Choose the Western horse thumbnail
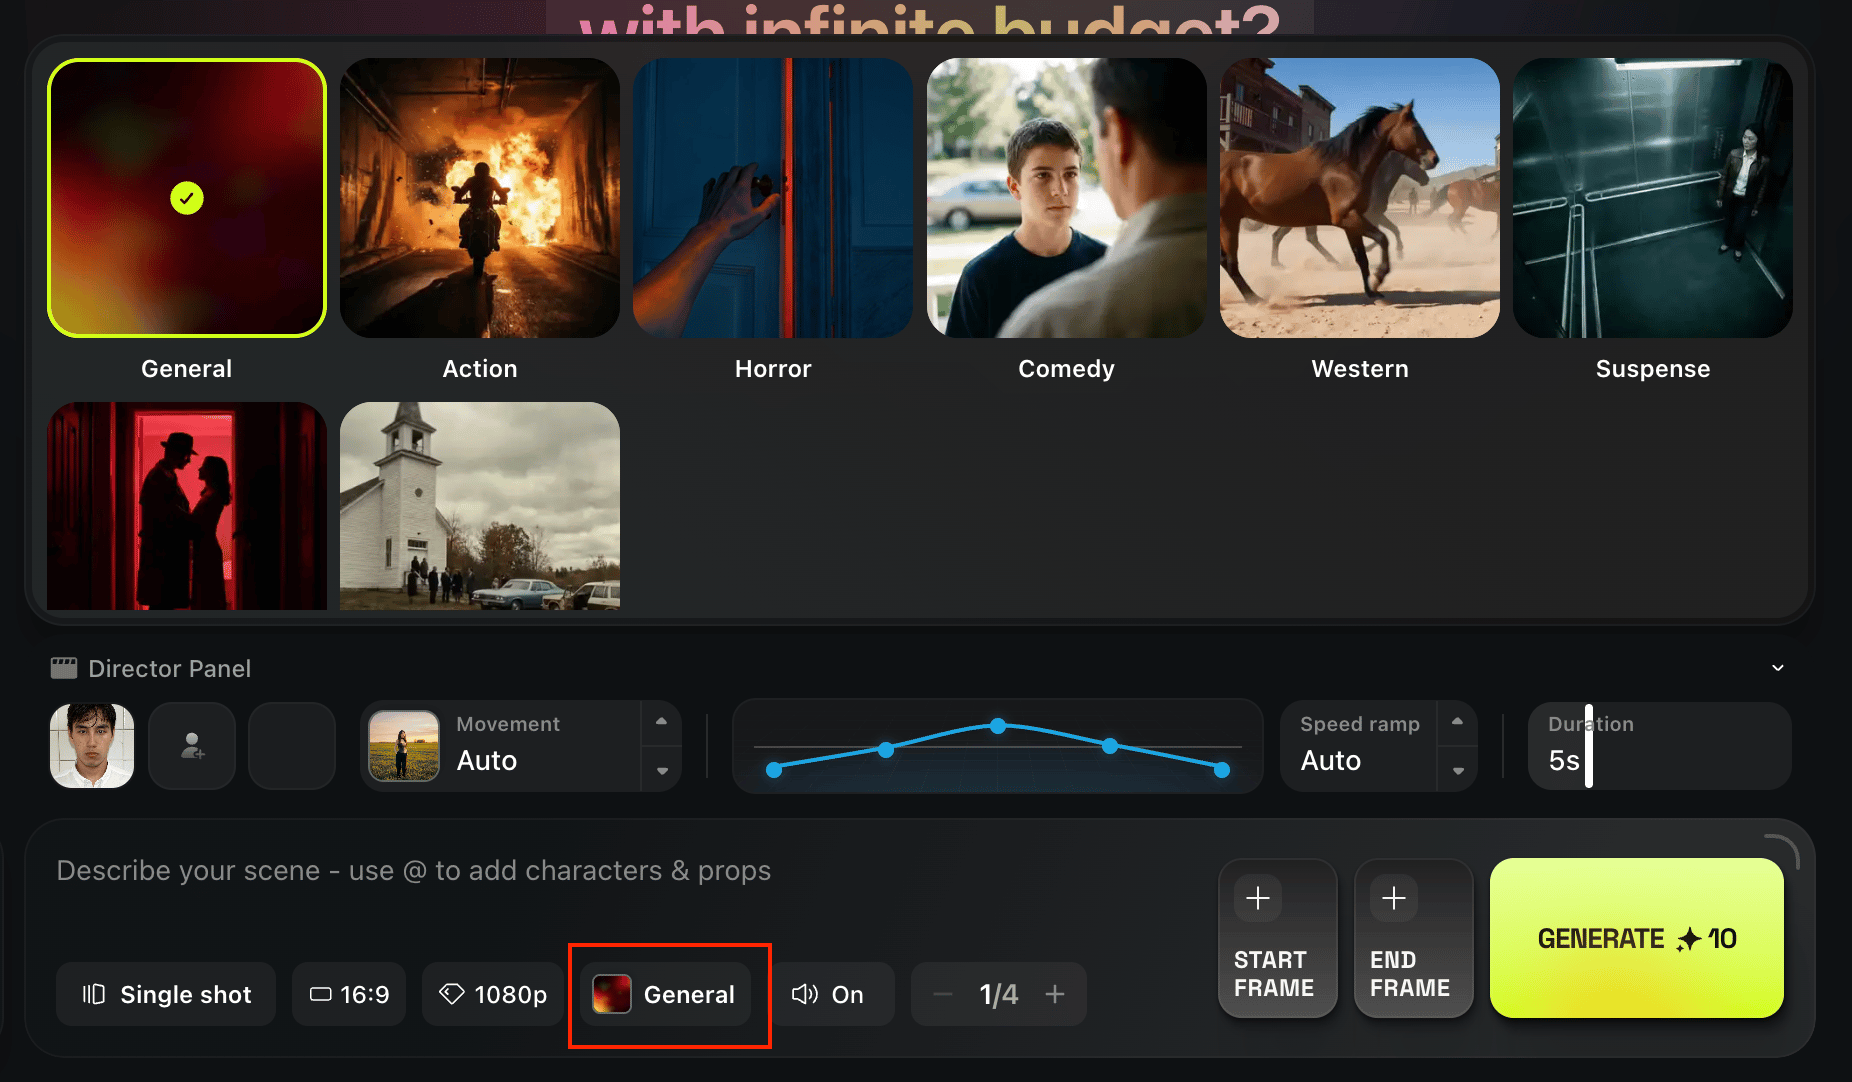 click(1360, 198)
